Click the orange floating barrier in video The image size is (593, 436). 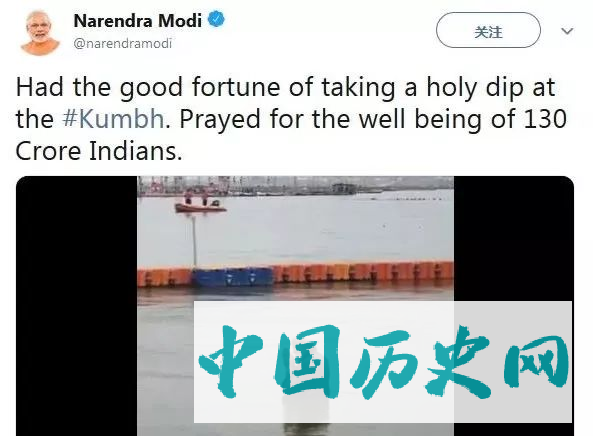click(363, 272)
